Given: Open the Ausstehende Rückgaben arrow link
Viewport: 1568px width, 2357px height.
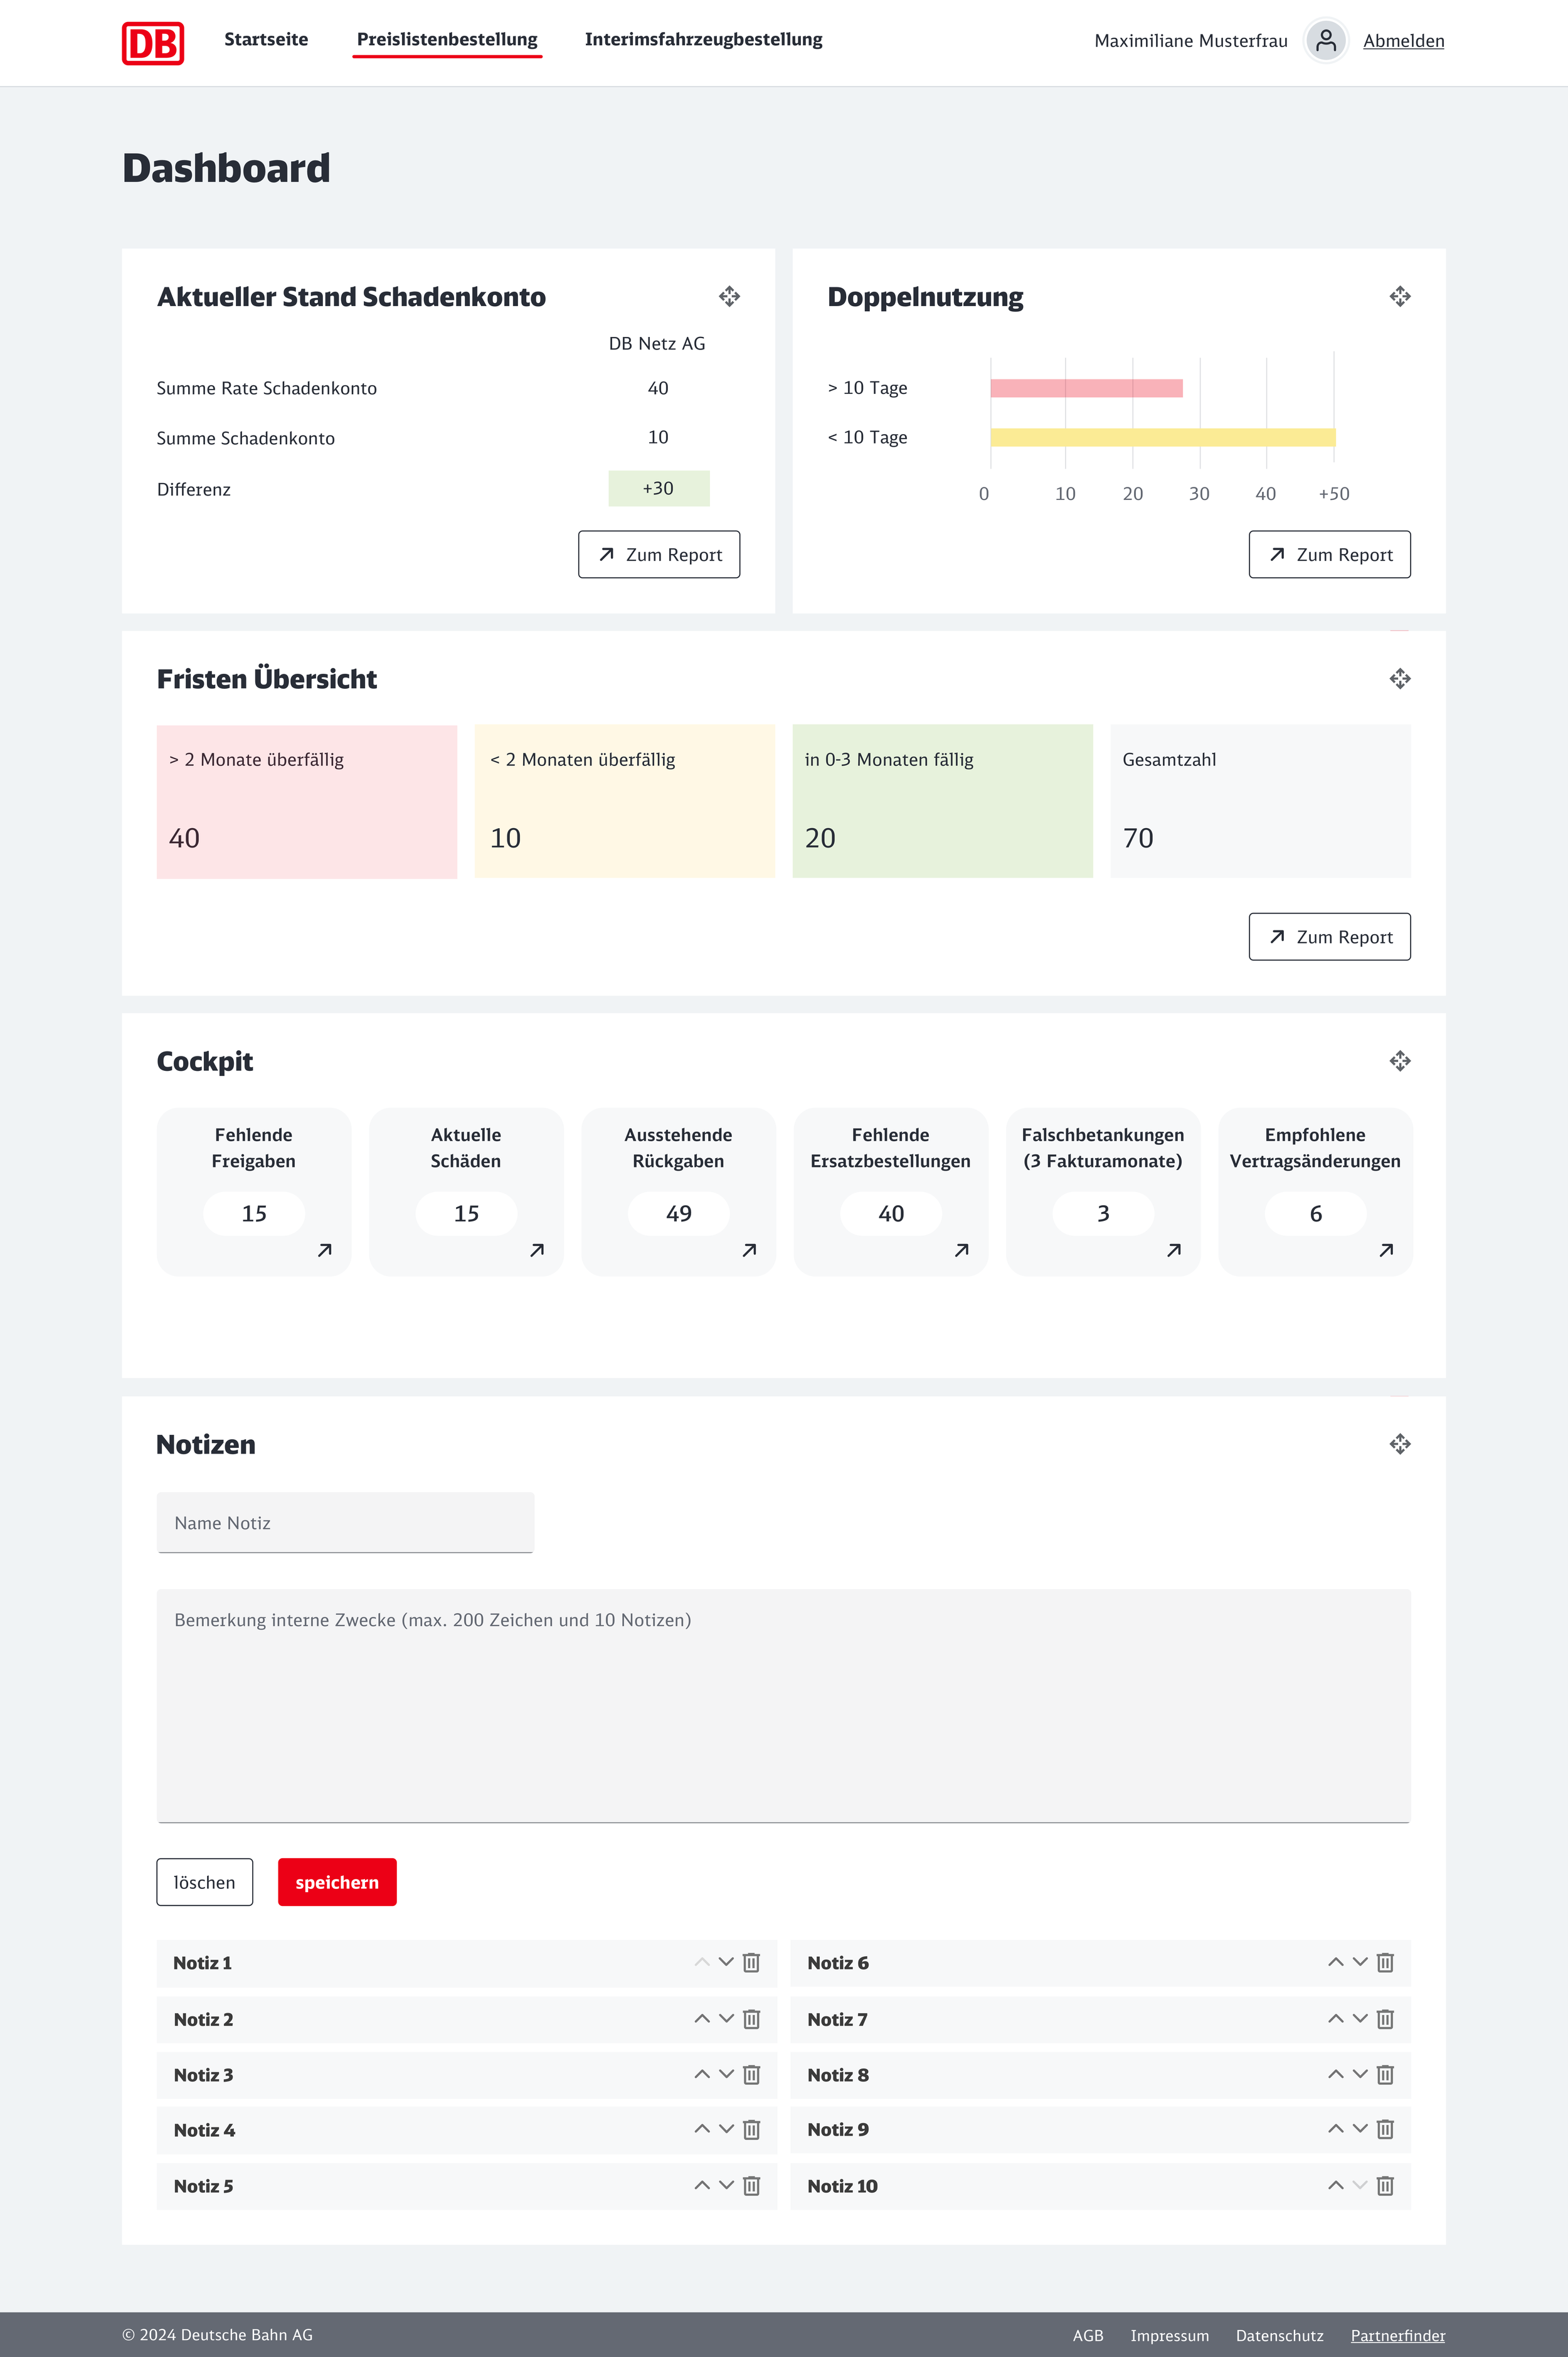Looking at the screenshot, I should 749,1250.
